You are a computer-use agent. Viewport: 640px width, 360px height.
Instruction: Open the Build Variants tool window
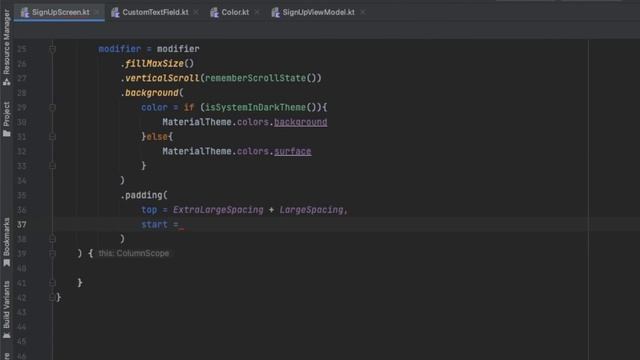7,309
